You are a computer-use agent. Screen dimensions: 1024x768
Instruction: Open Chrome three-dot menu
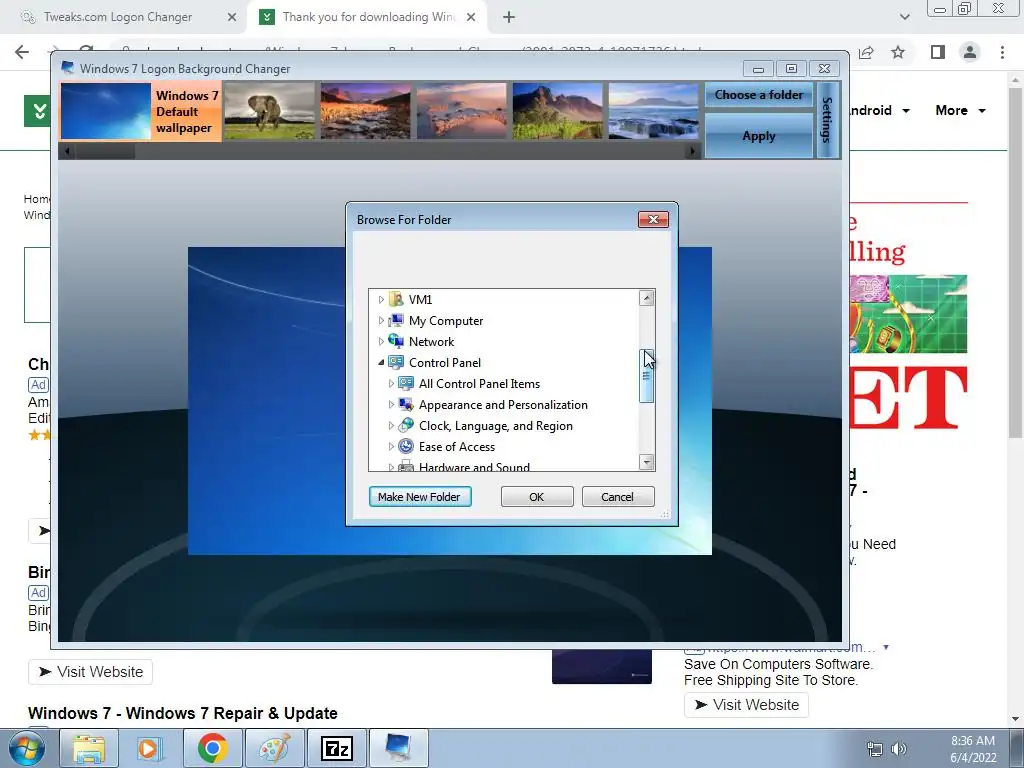coord(1002,52)
